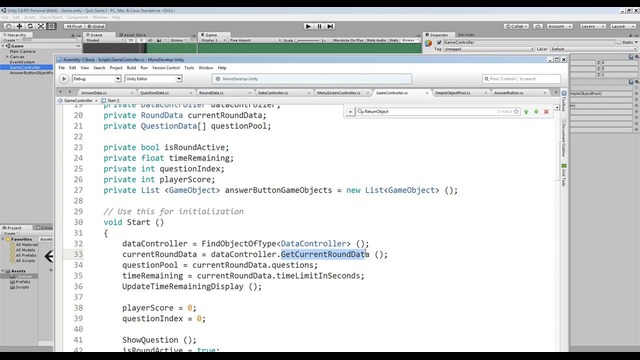
Task: Open the MonoDevelop Build menu
Action: pyautogui.click(x=131, y=68)
